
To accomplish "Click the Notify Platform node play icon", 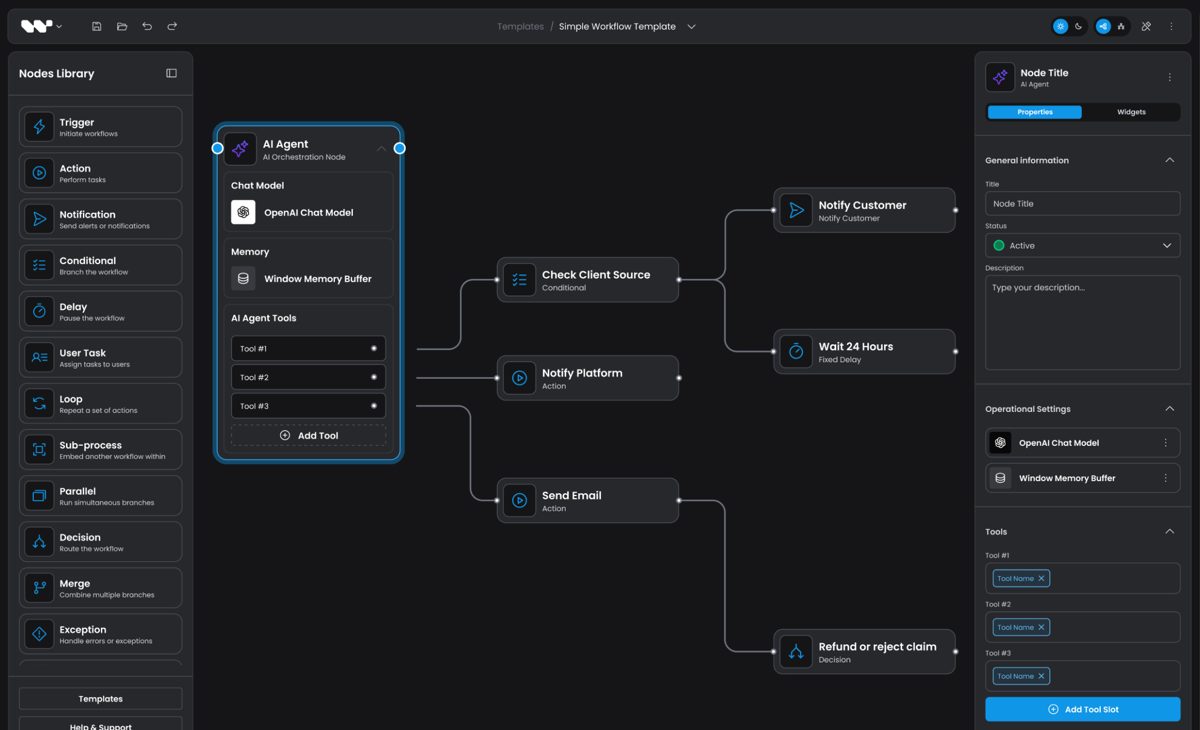I will tap(519, 378).
